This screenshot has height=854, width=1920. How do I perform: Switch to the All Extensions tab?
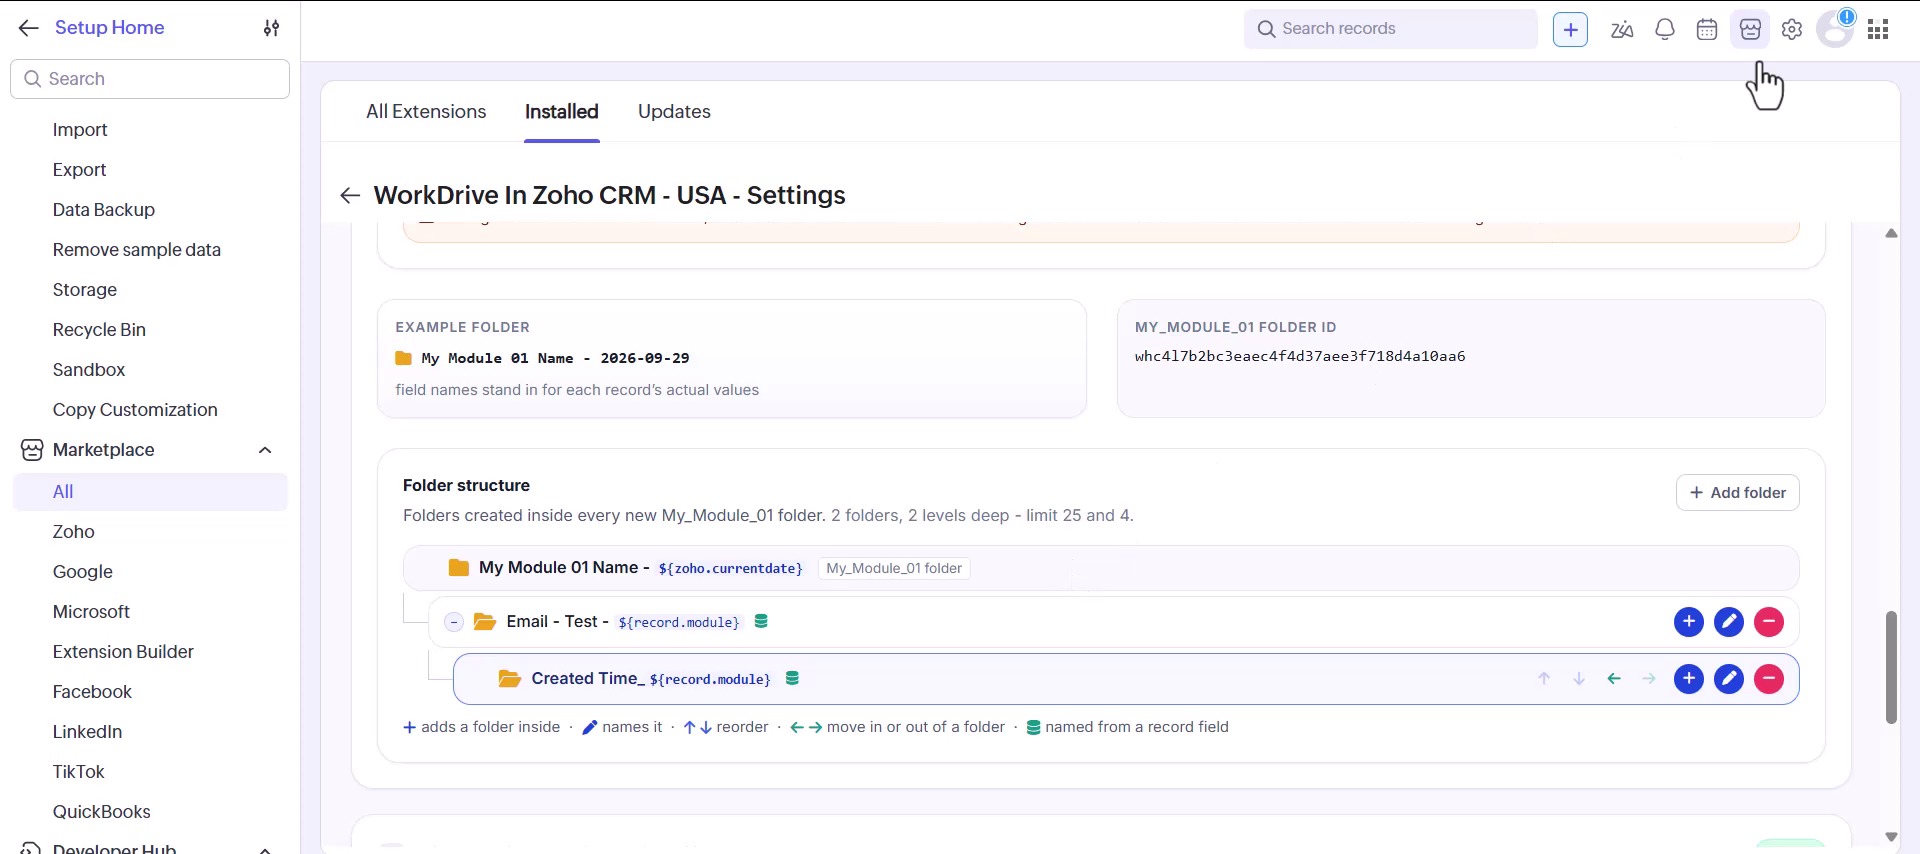[x=426, y=112]
